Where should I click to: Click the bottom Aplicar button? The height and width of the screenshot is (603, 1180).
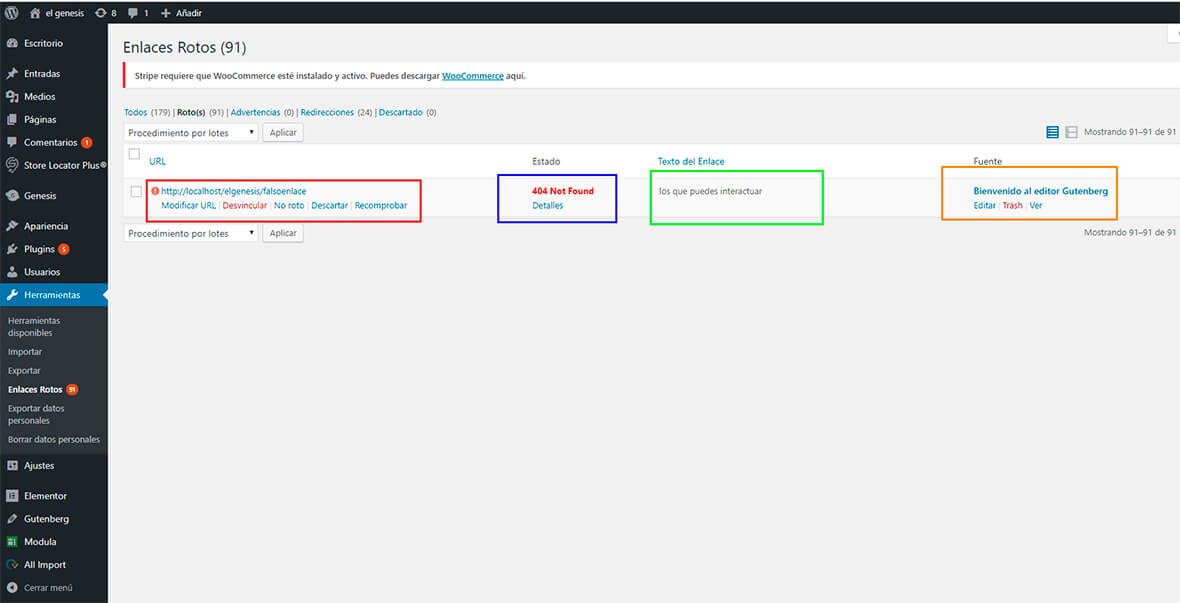coord(283,233)
